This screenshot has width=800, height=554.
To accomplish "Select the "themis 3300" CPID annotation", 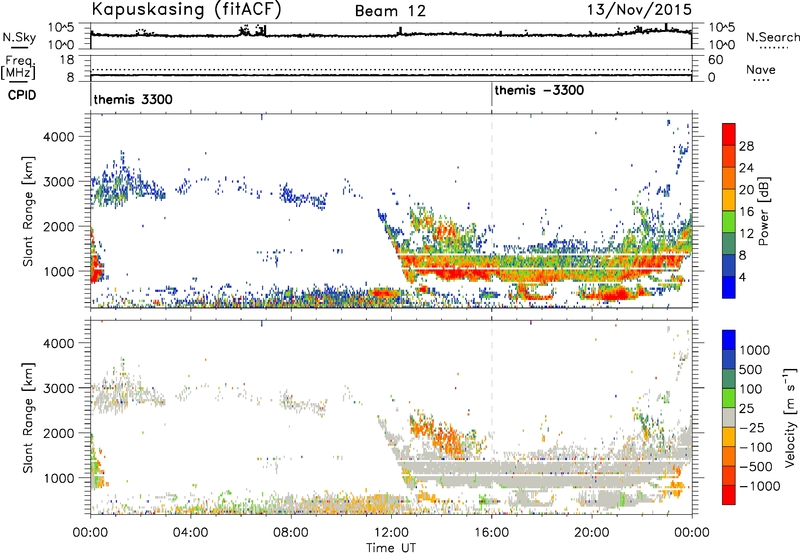I will [x=133, y=99].
